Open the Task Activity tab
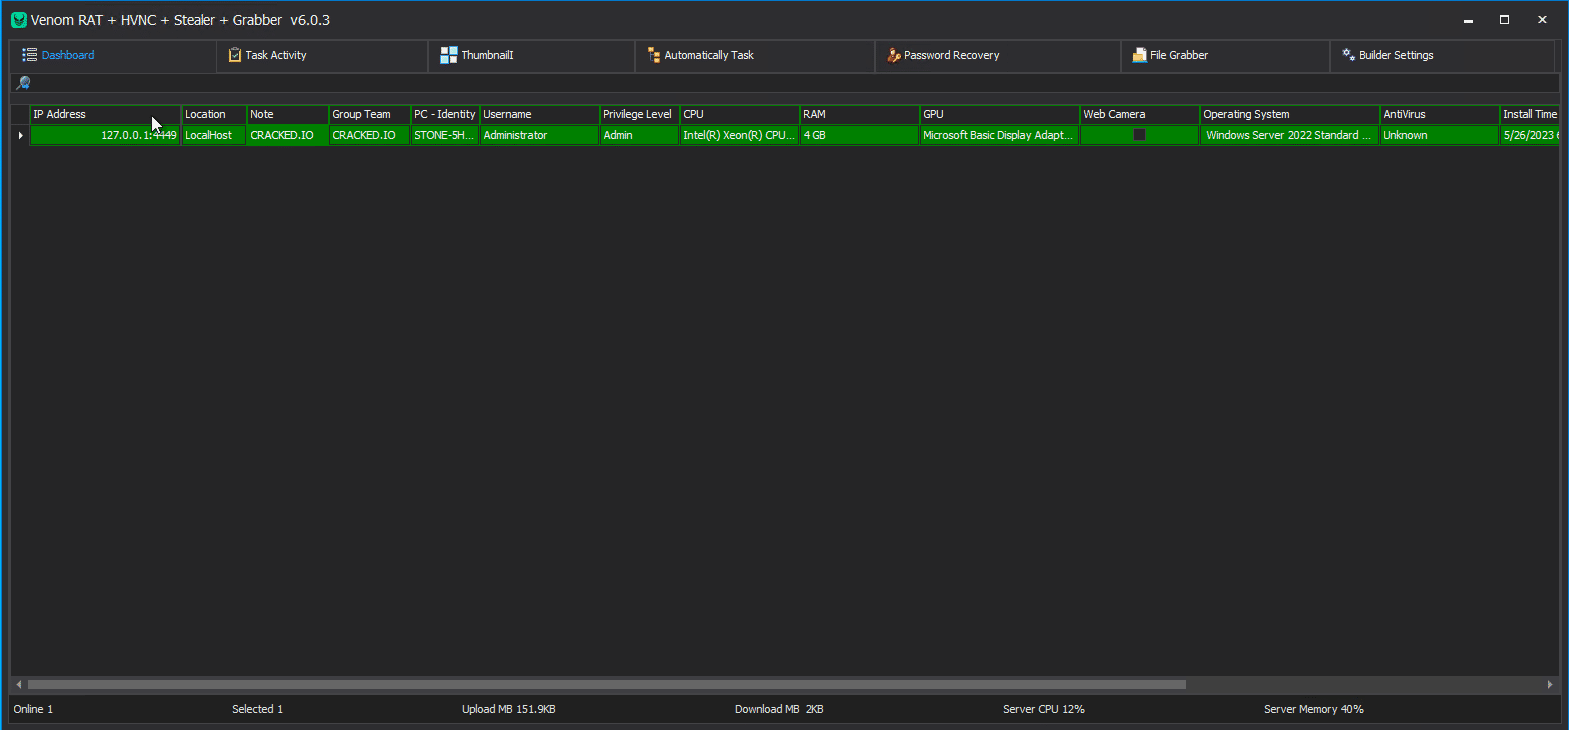 point(322,55)
